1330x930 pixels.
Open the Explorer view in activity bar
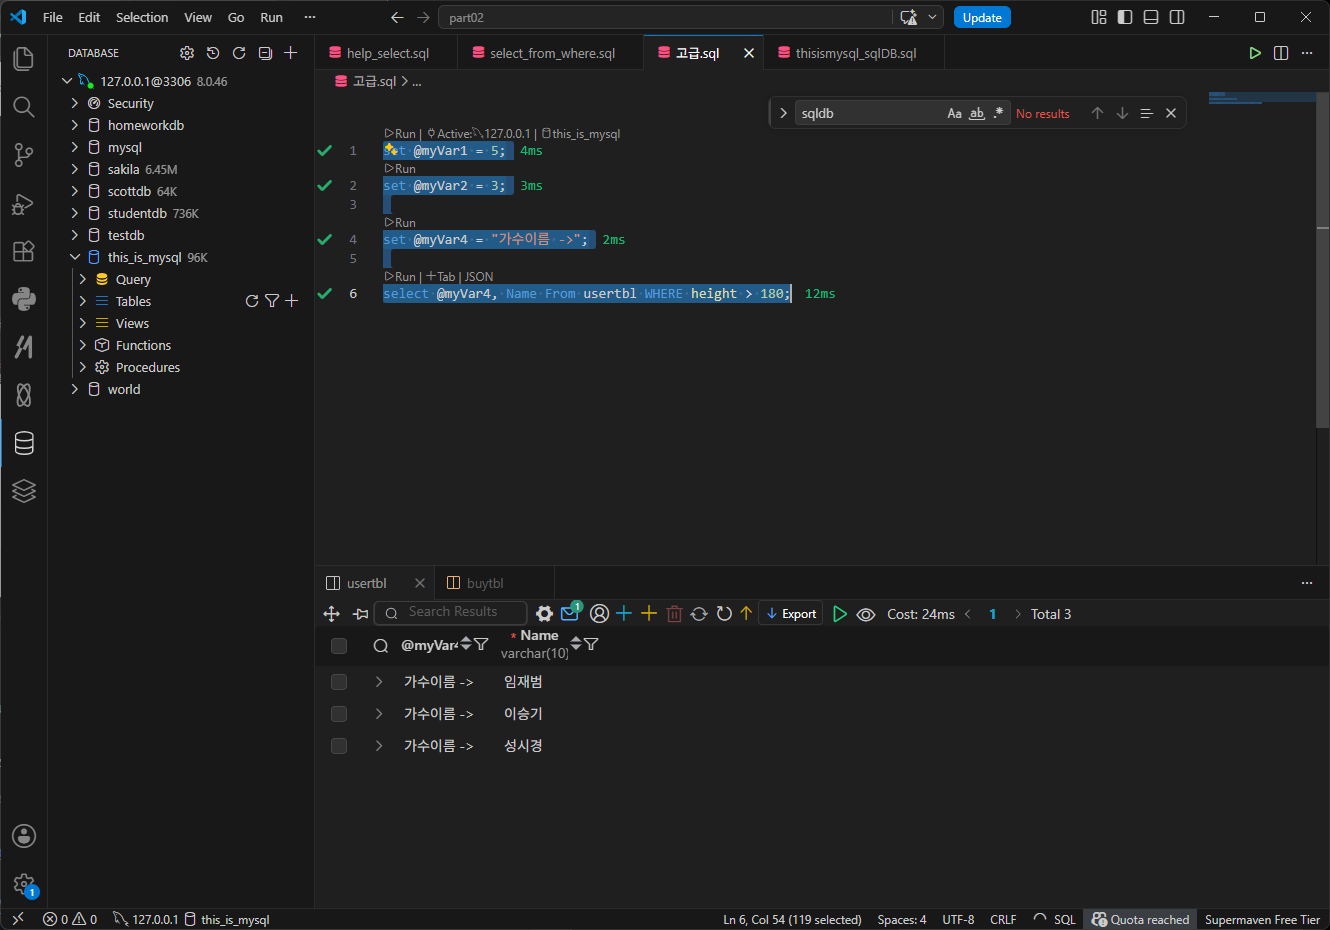pyautogui.click(x=24, y=59)
